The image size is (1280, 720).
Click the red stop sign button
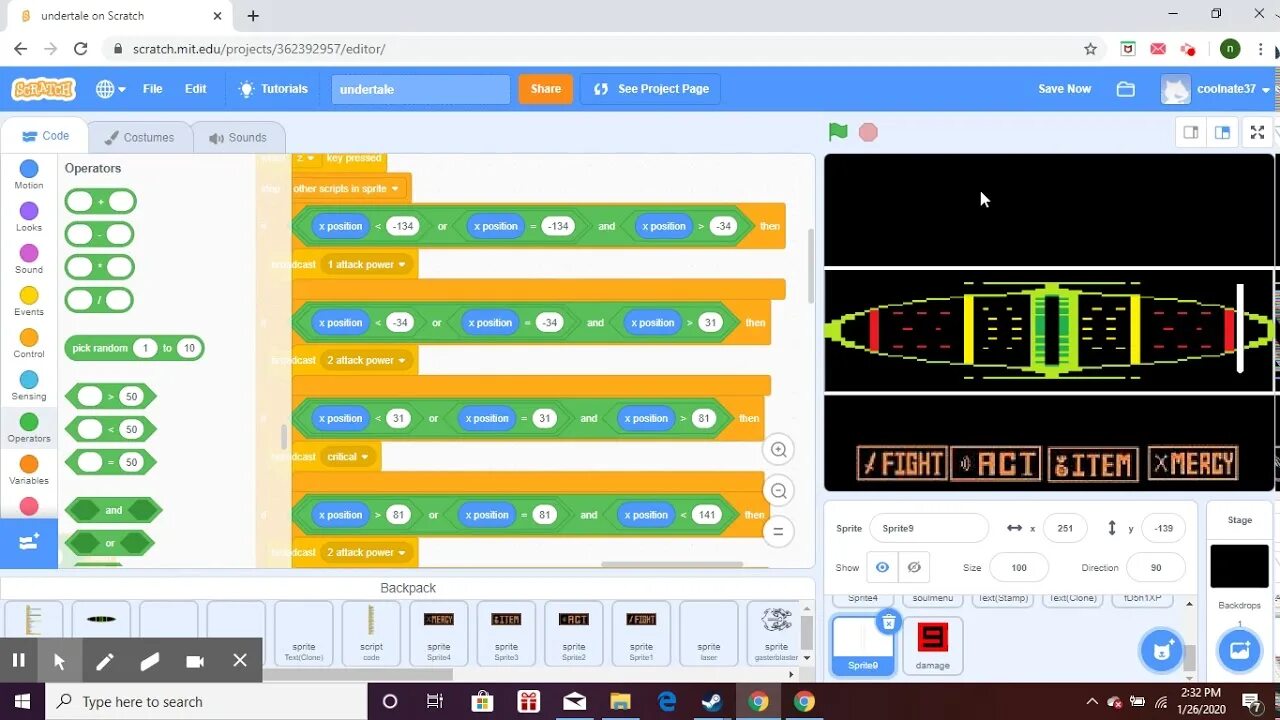(x=868, y=132)
